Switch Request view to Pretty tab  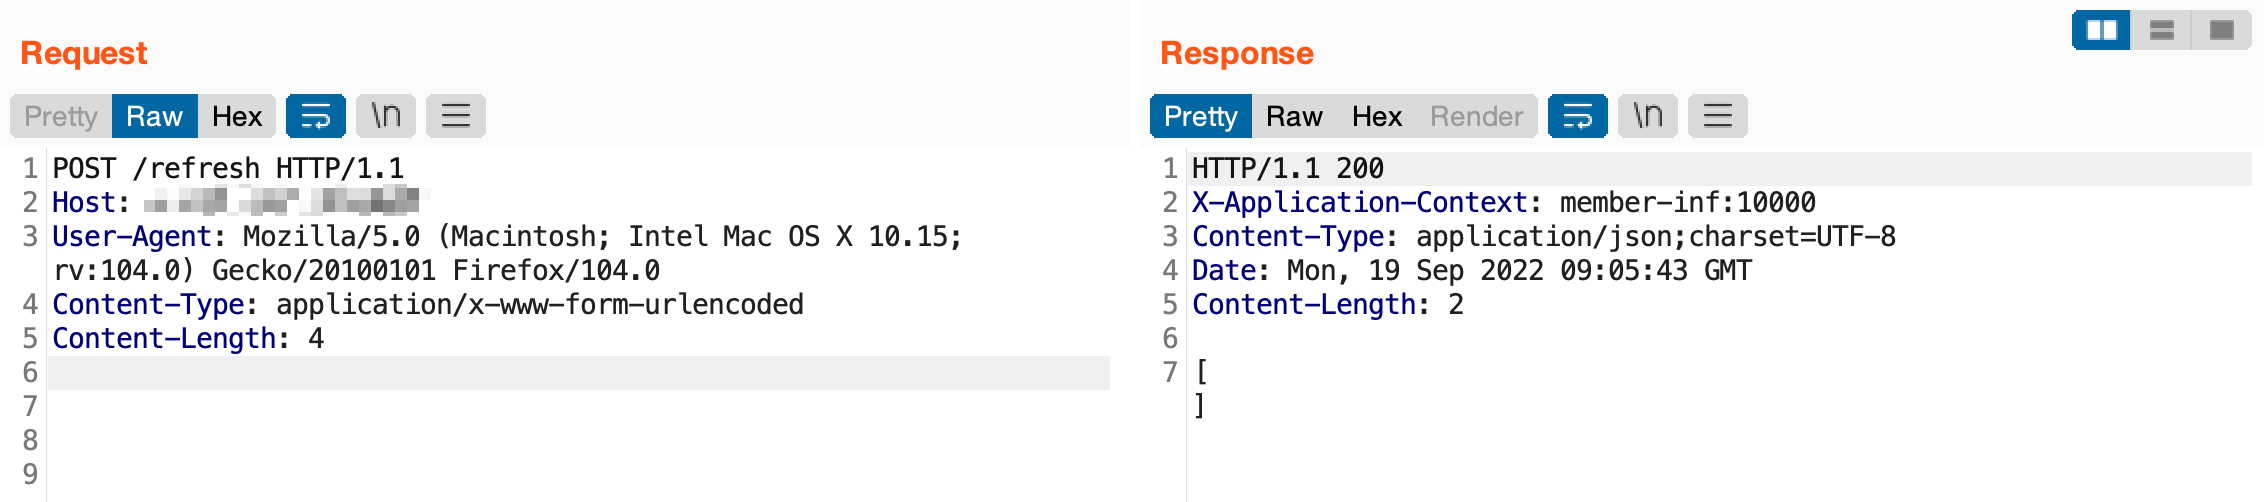coord(61,116)
